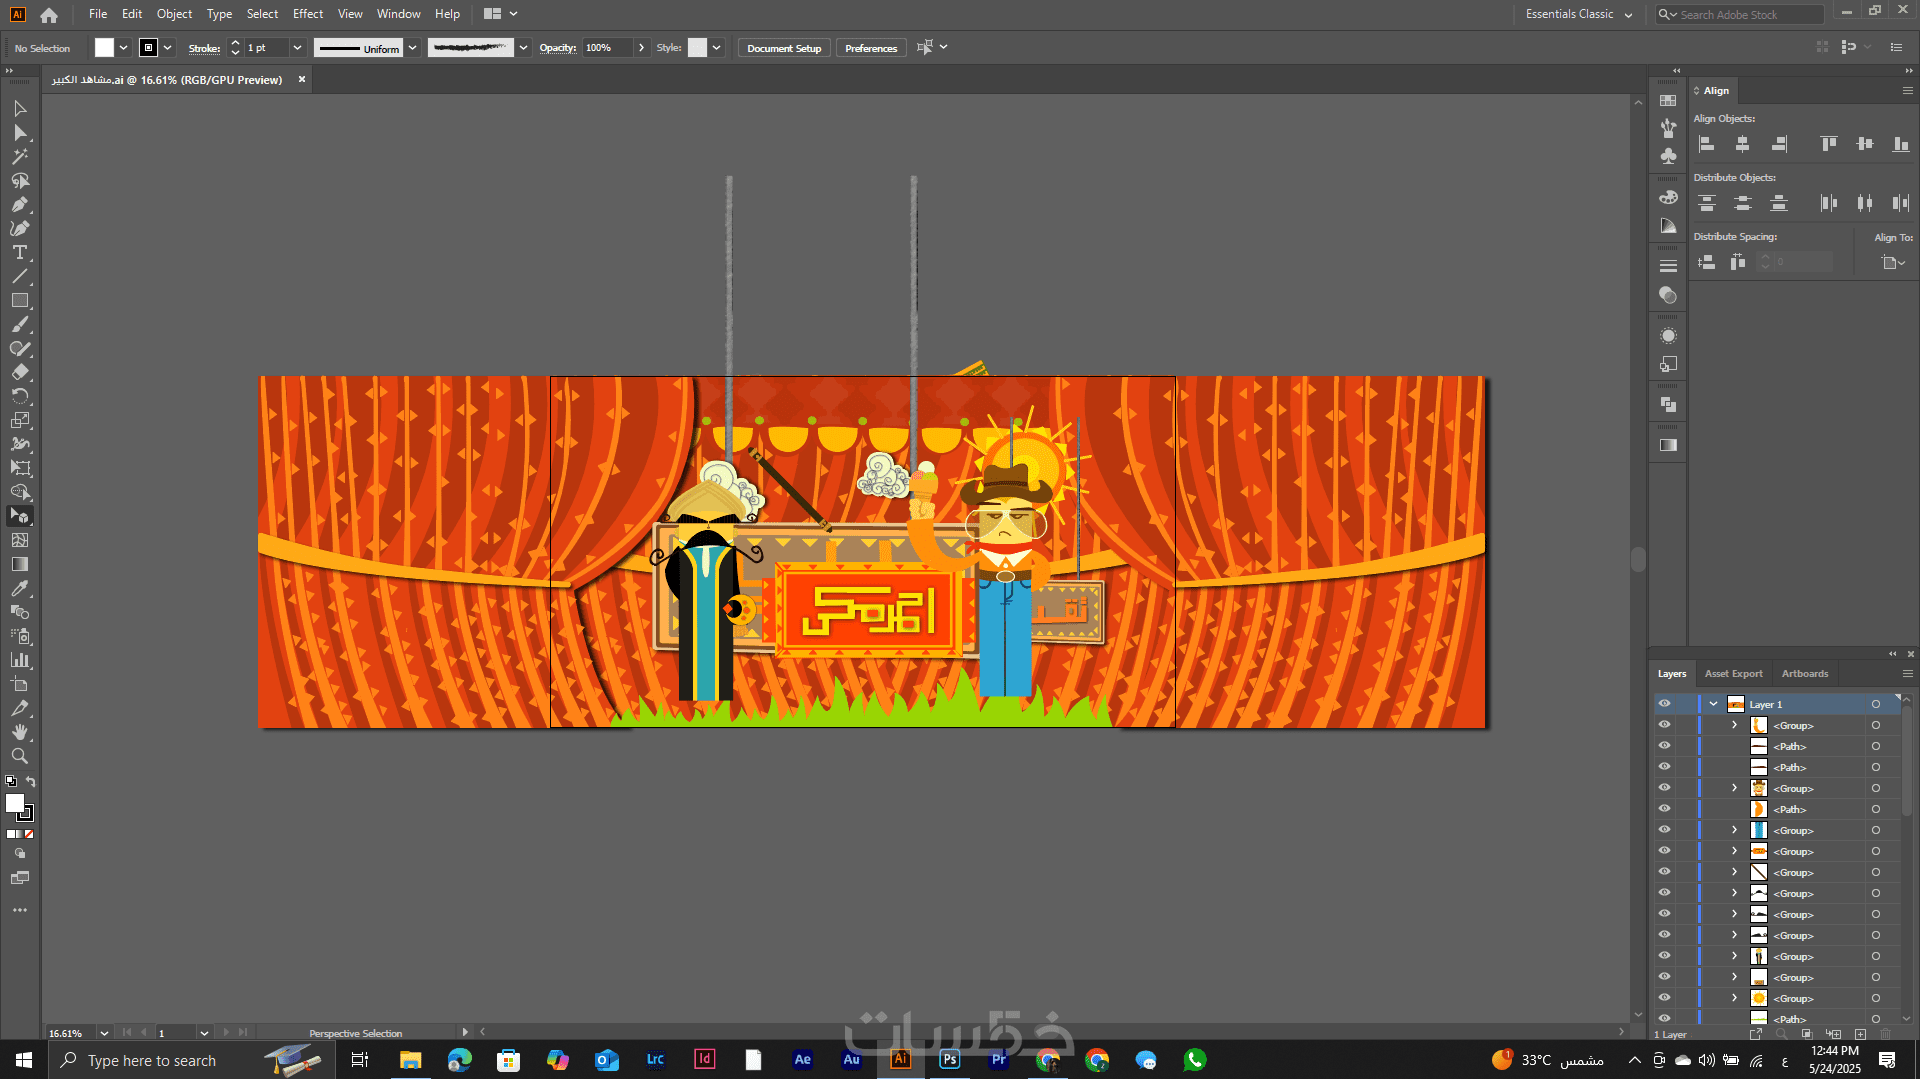Open the Pathfinder panel icon
Screen dimensions: 1920x1079
click(1668, 404)
